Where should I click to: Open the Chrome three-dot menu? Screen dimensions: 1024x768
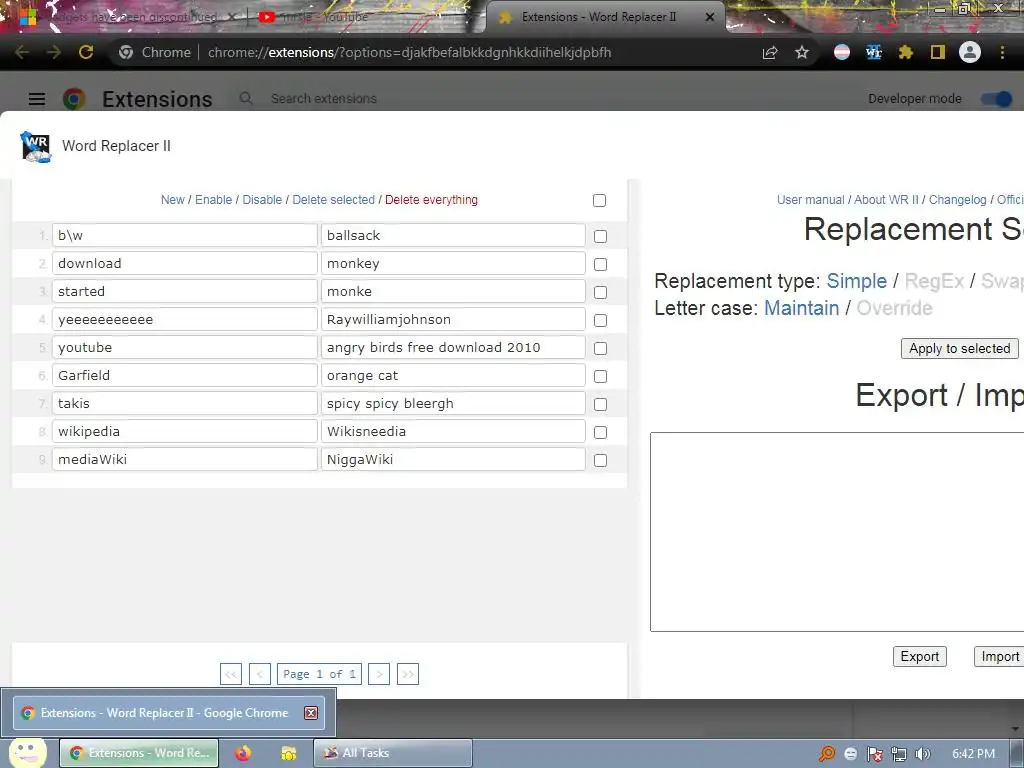[x=1002, y=52]
